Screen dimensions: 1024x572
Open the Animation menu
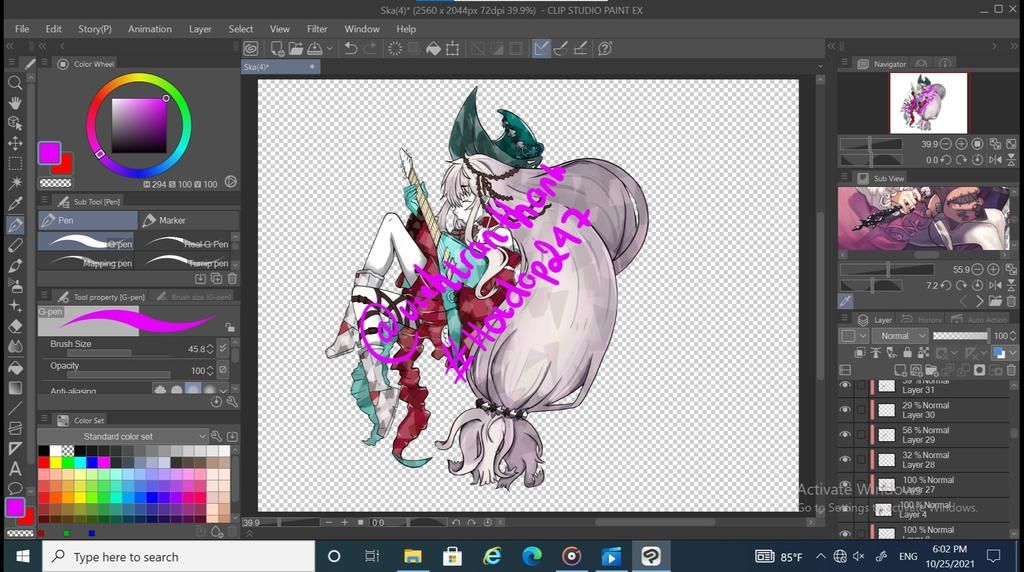point(150,29)
